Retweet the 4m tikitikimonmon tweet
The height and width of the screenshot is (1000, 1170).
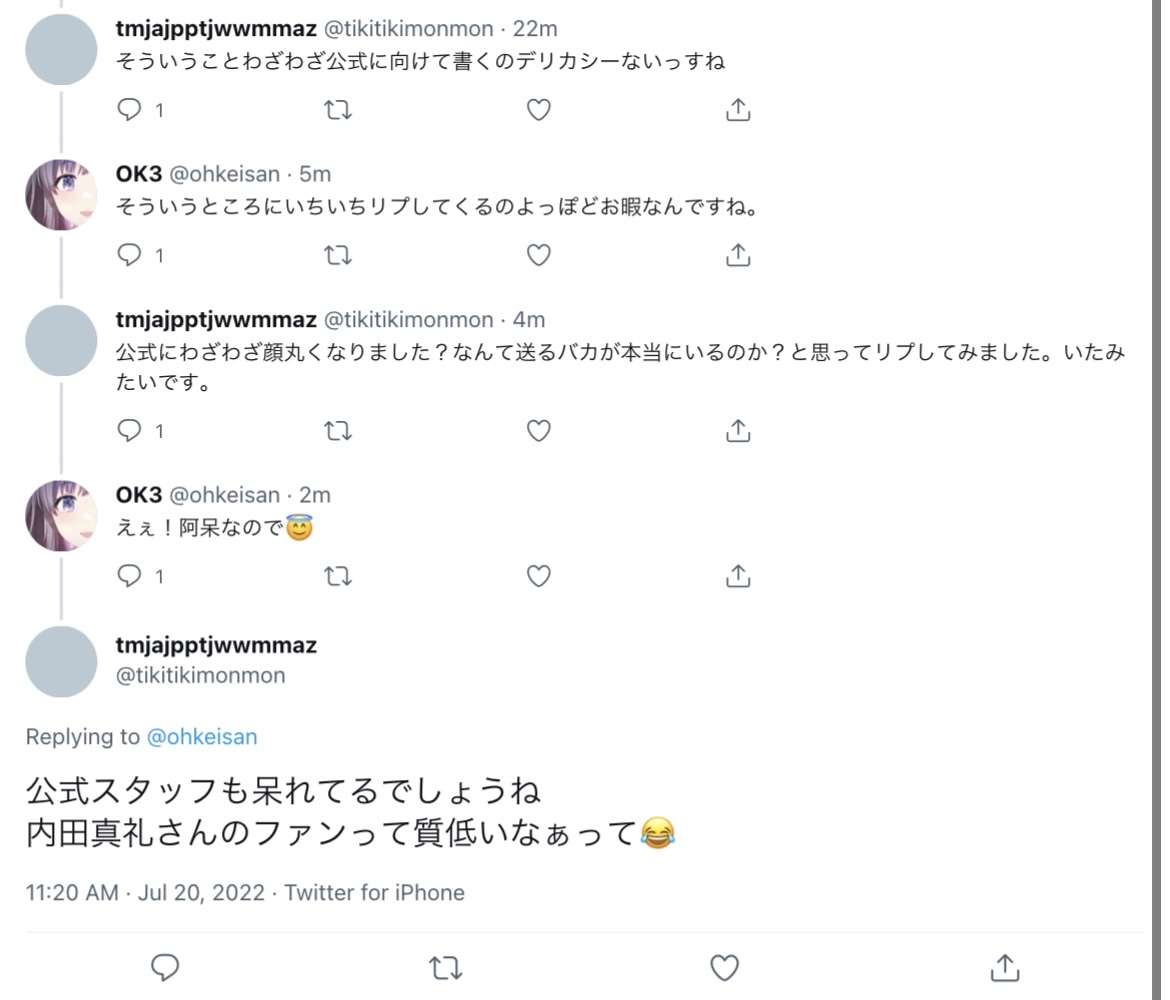point(339,430)
